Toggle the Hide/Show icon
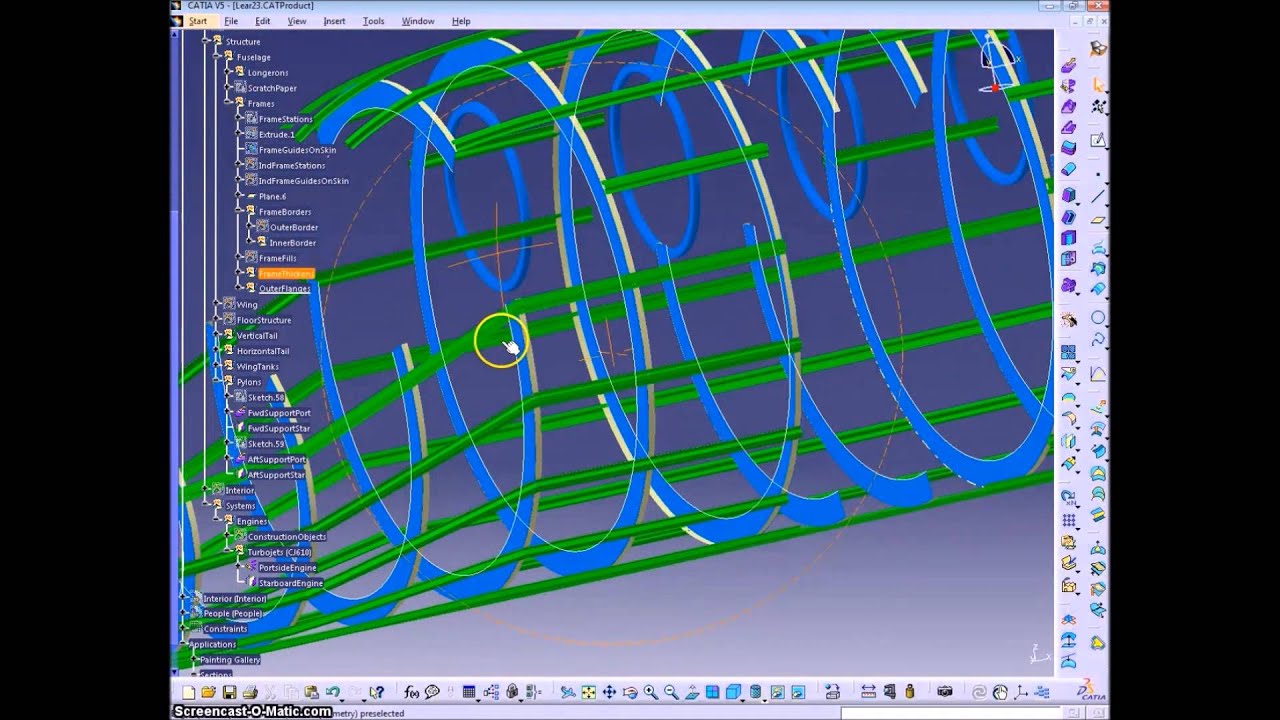The image size is (1280, 720). 777,692
